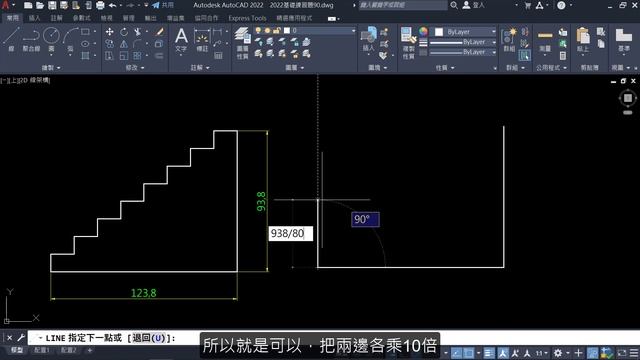Click the Group icon
640x360 pixels.
point(509,40)
